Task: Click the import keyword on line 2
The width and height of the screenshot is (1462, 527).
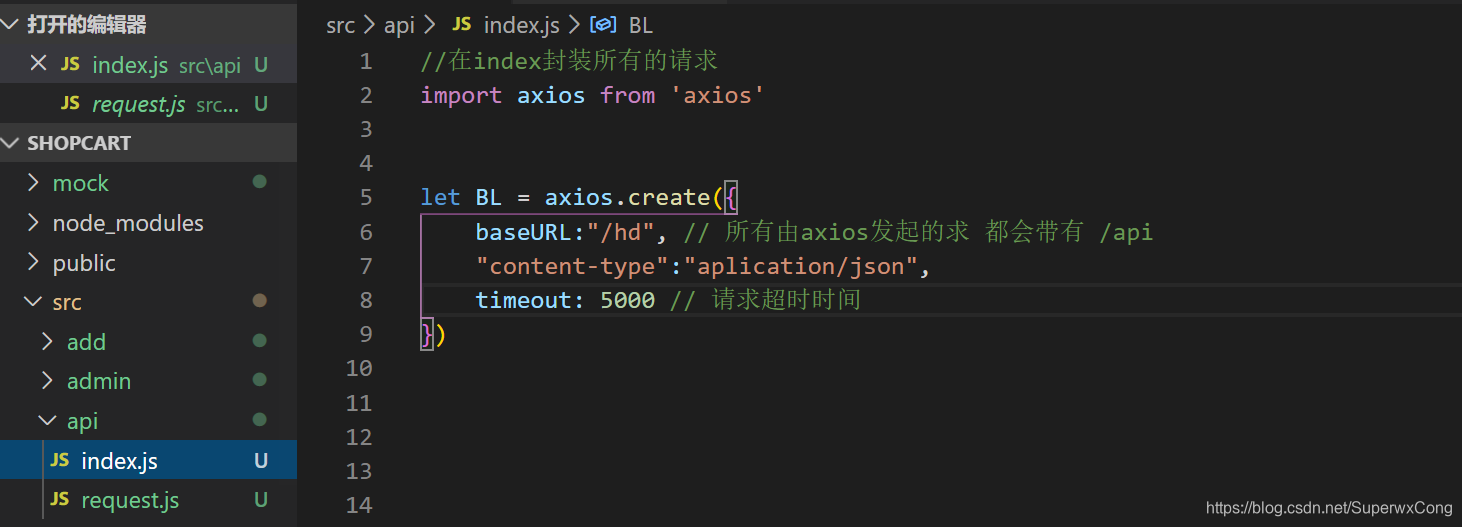Action: (x=461, y=95)
